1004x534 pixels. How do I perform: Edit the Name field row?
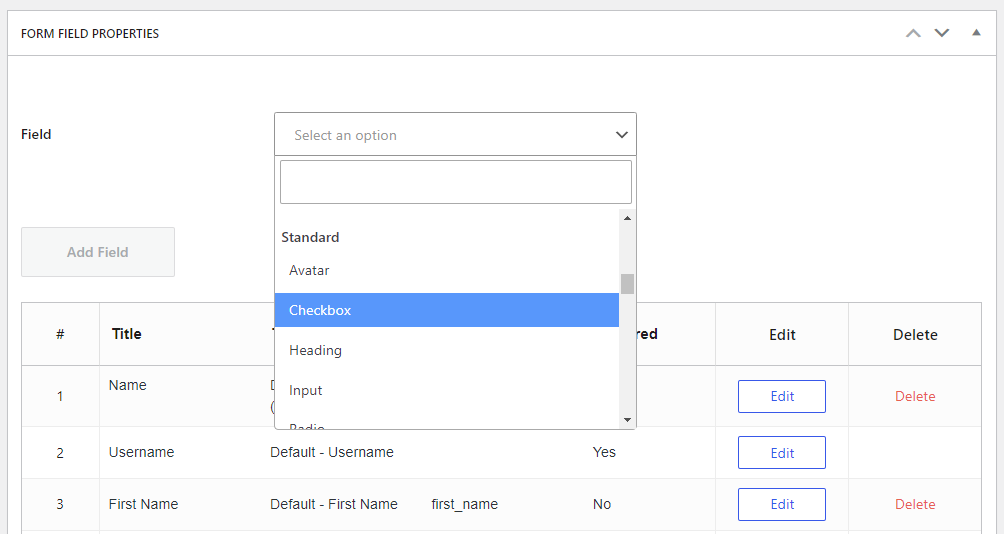(x=781, y=396)
